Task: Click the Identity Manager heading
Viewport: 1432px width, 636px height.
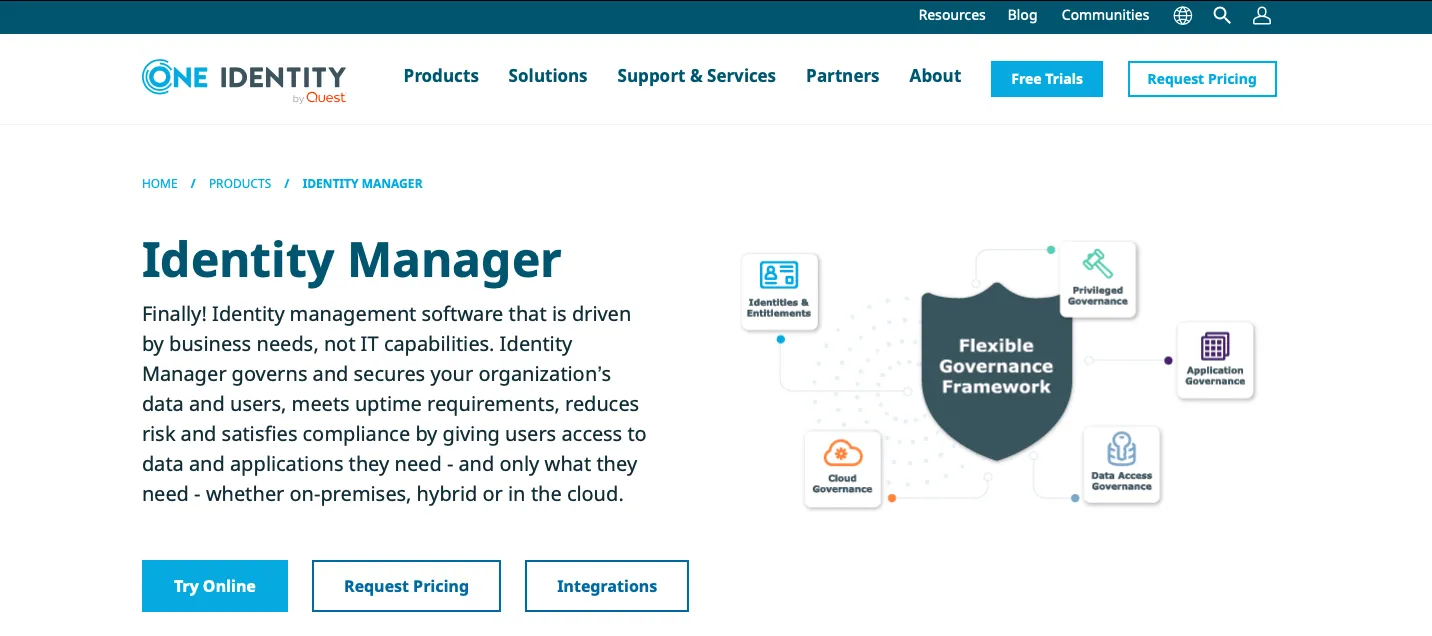Action: pos(351,260)
